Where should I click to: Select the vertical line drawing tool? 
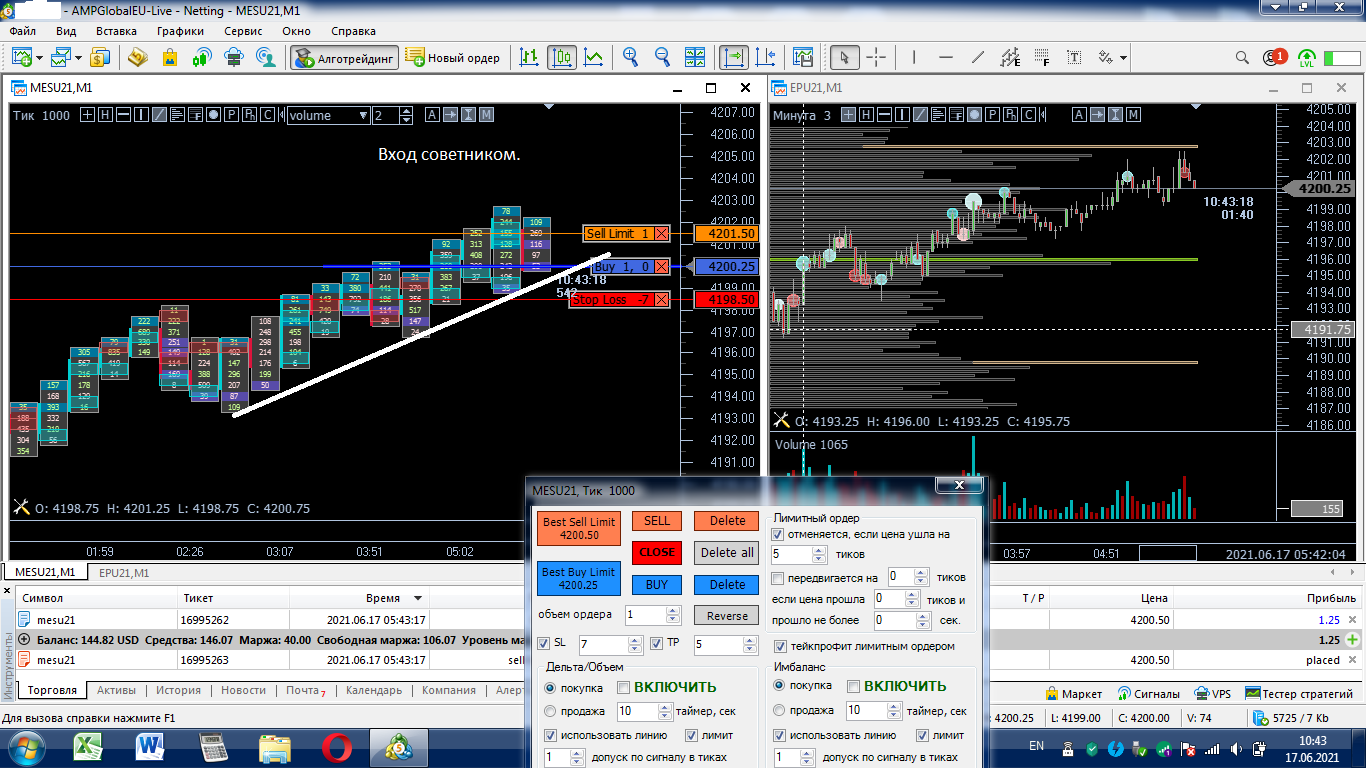coord(916,57)
